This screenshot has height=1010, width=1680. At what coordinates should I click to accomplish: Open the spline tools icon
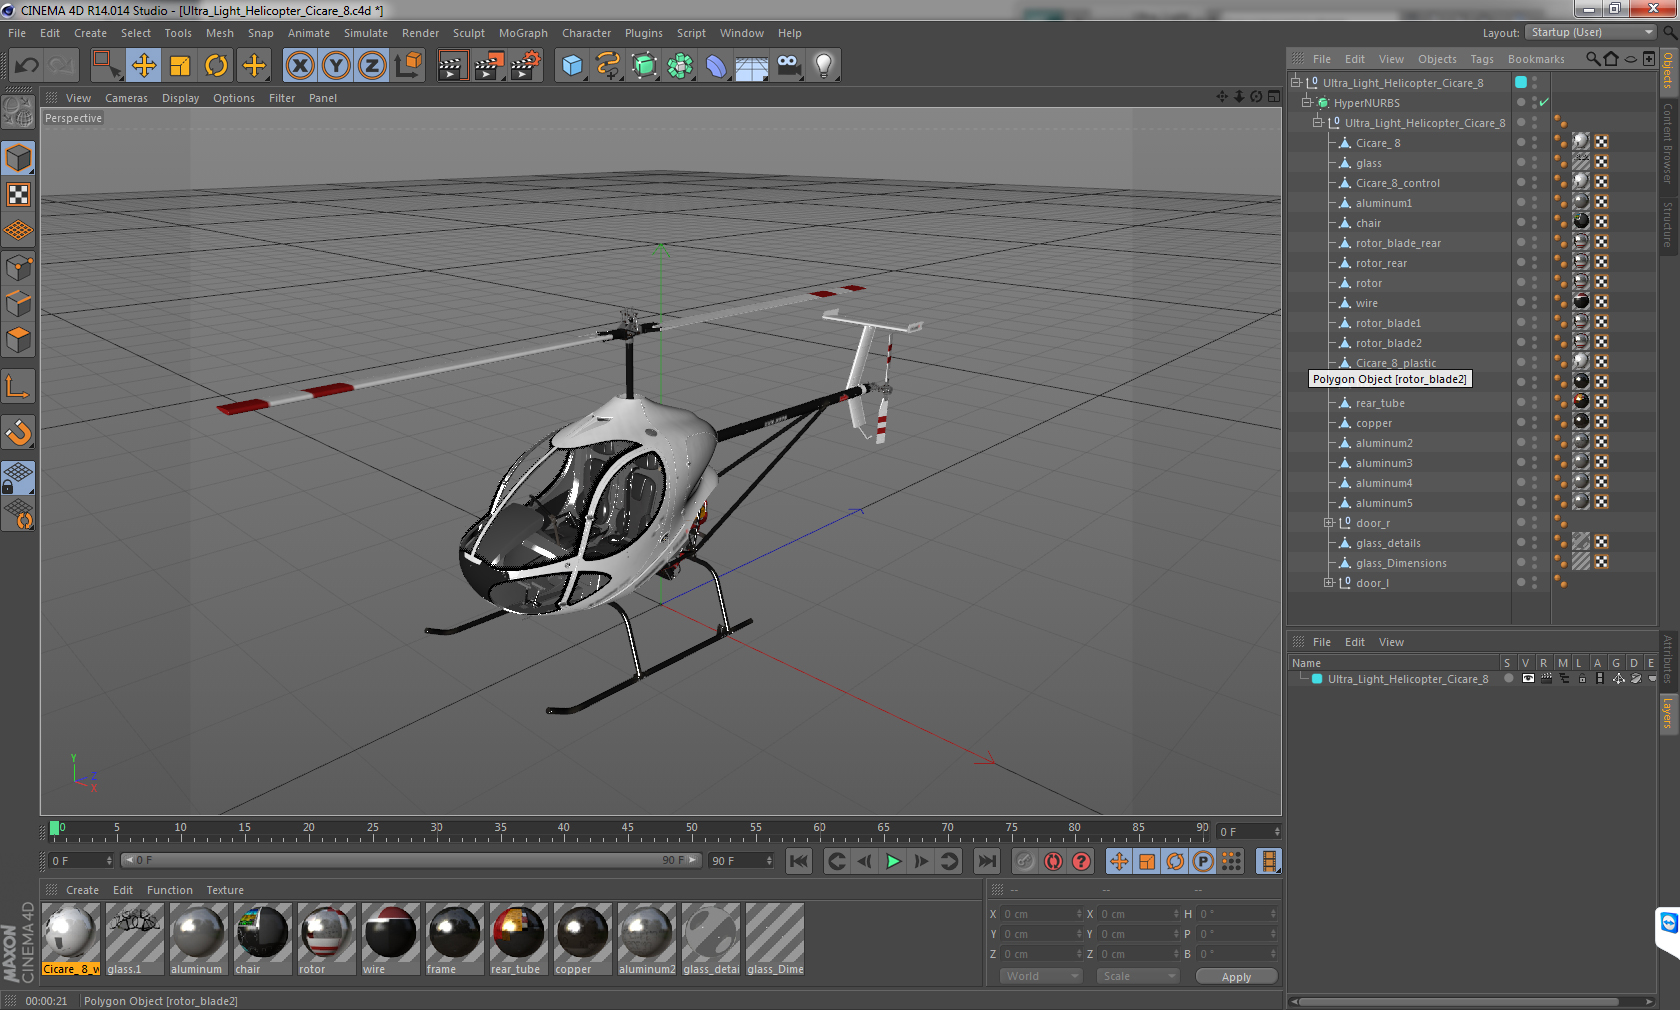608,66
